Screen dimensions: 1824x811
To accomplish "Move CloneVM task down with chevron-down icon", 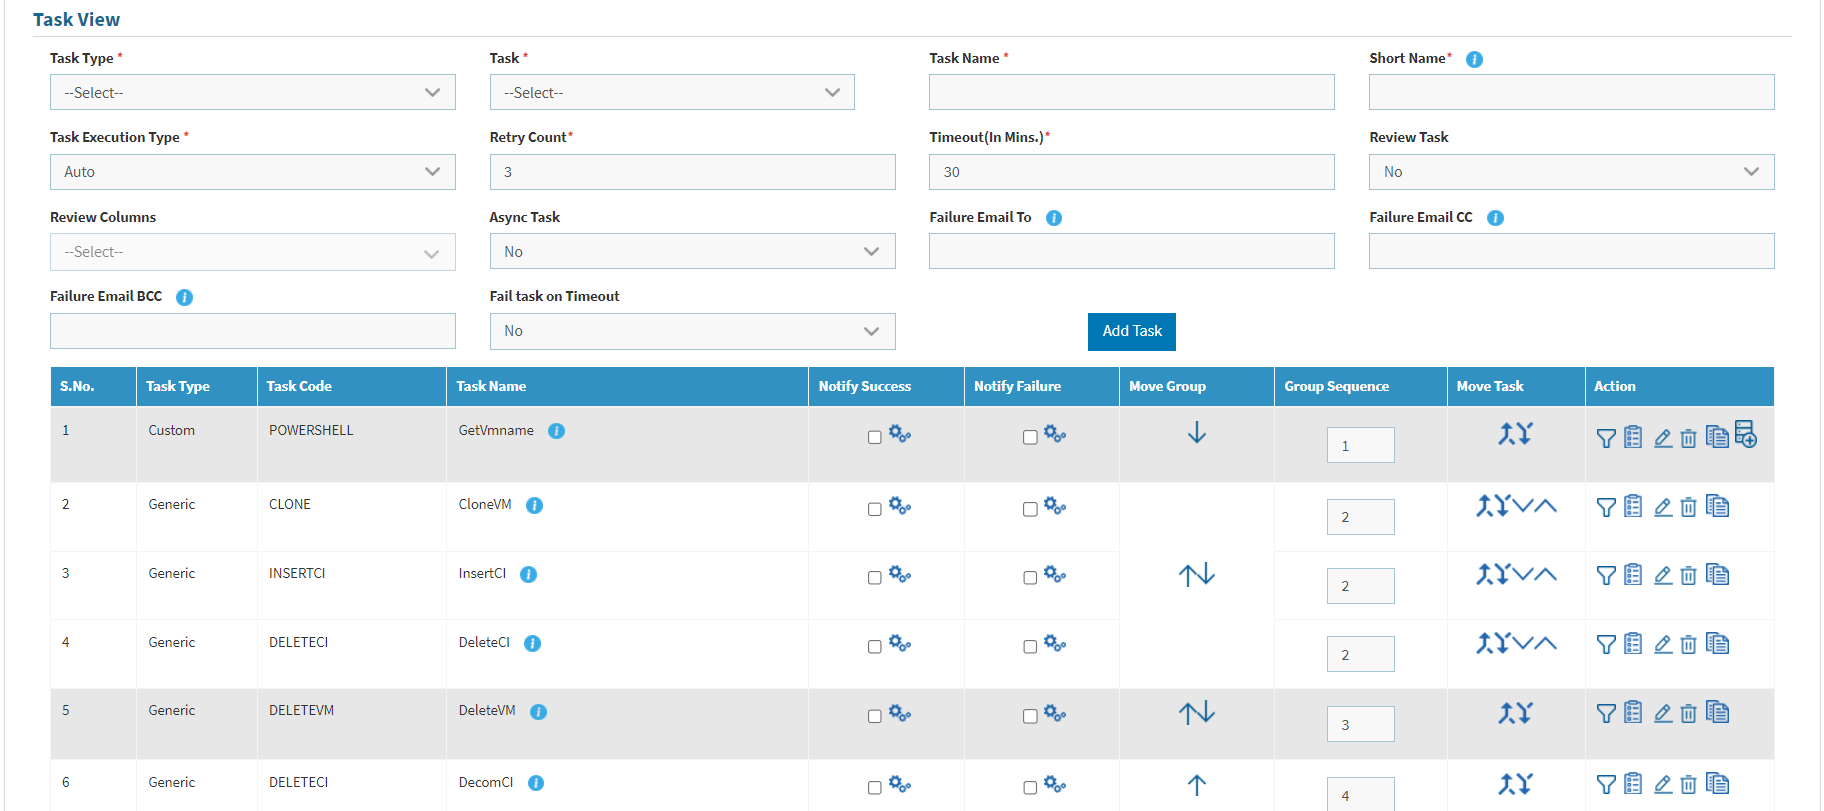I will 1522,506.
